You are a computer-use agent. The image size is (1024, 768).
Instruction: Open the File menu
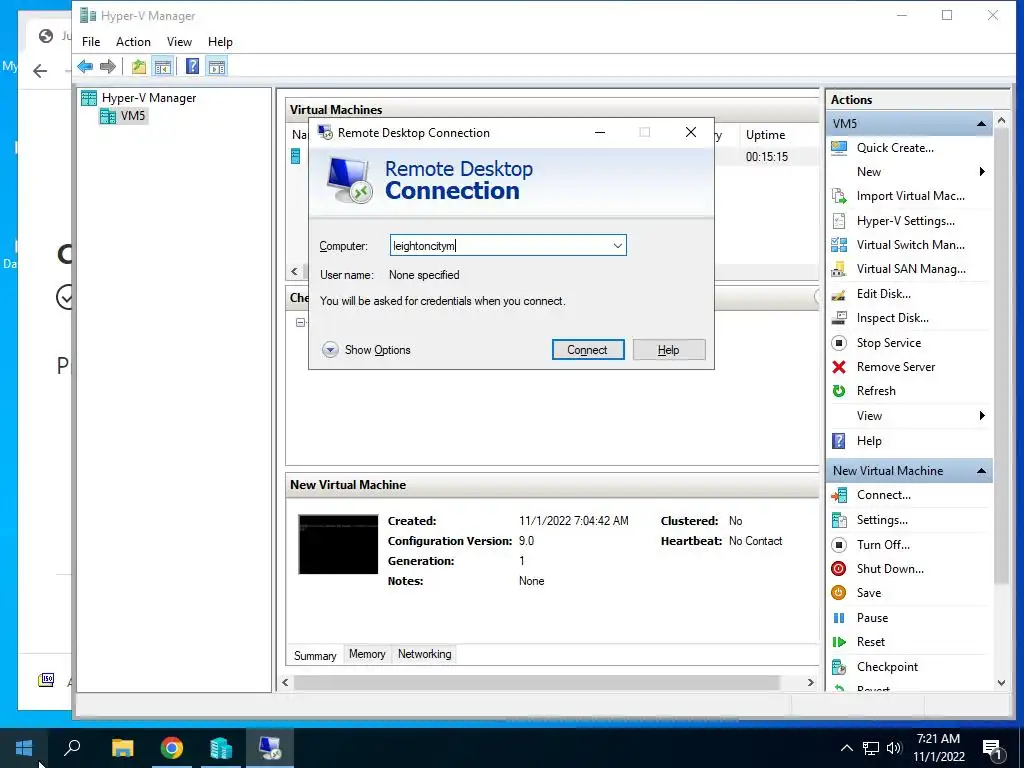[x=91, y=42]
